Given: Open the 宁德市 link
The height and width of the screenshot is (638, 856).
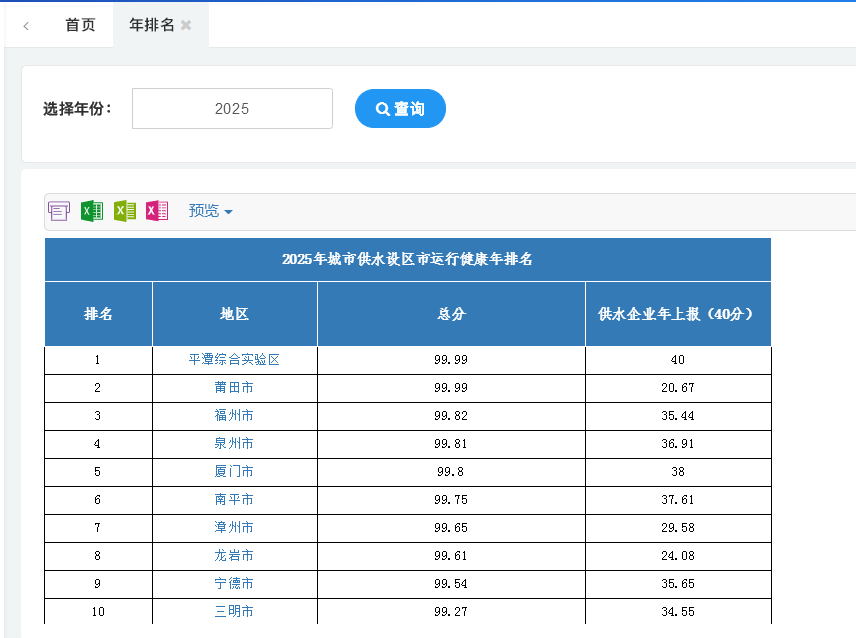Looking at the screenshot, I should click(x=233, y=583).
